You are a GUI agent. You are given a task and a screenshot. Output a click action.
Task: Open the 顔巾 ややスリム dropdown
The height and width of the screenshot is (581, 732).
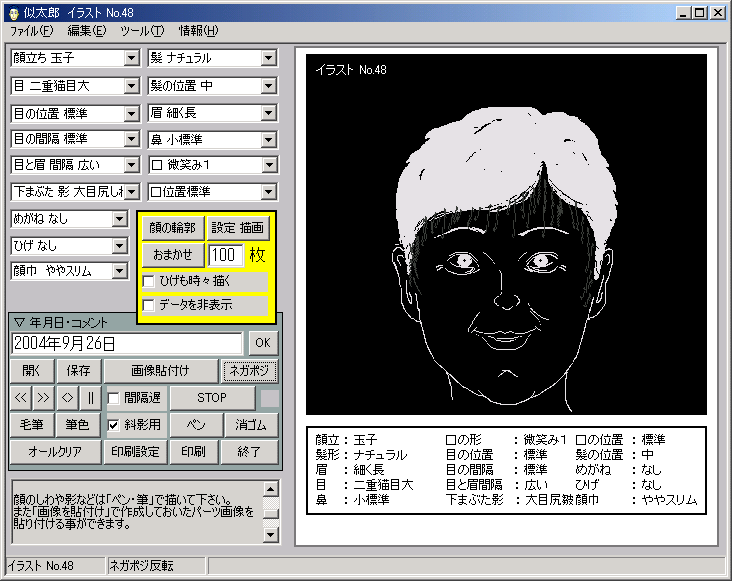click(120, 271)
